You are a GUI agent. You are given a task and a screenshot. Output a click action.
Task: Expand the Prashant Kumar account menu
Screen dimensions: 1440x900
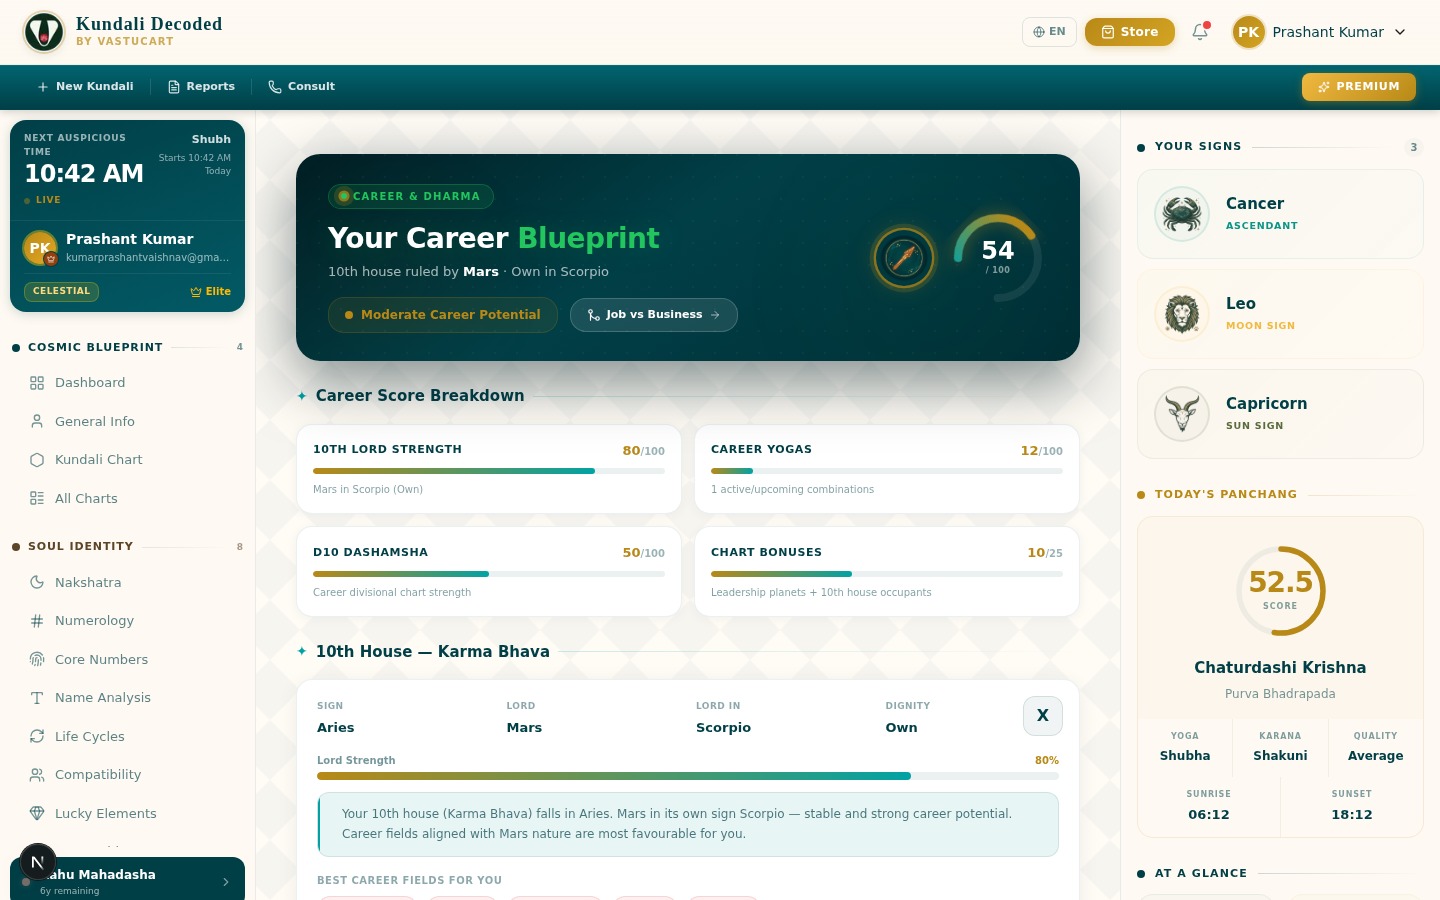coord(1320,32)
